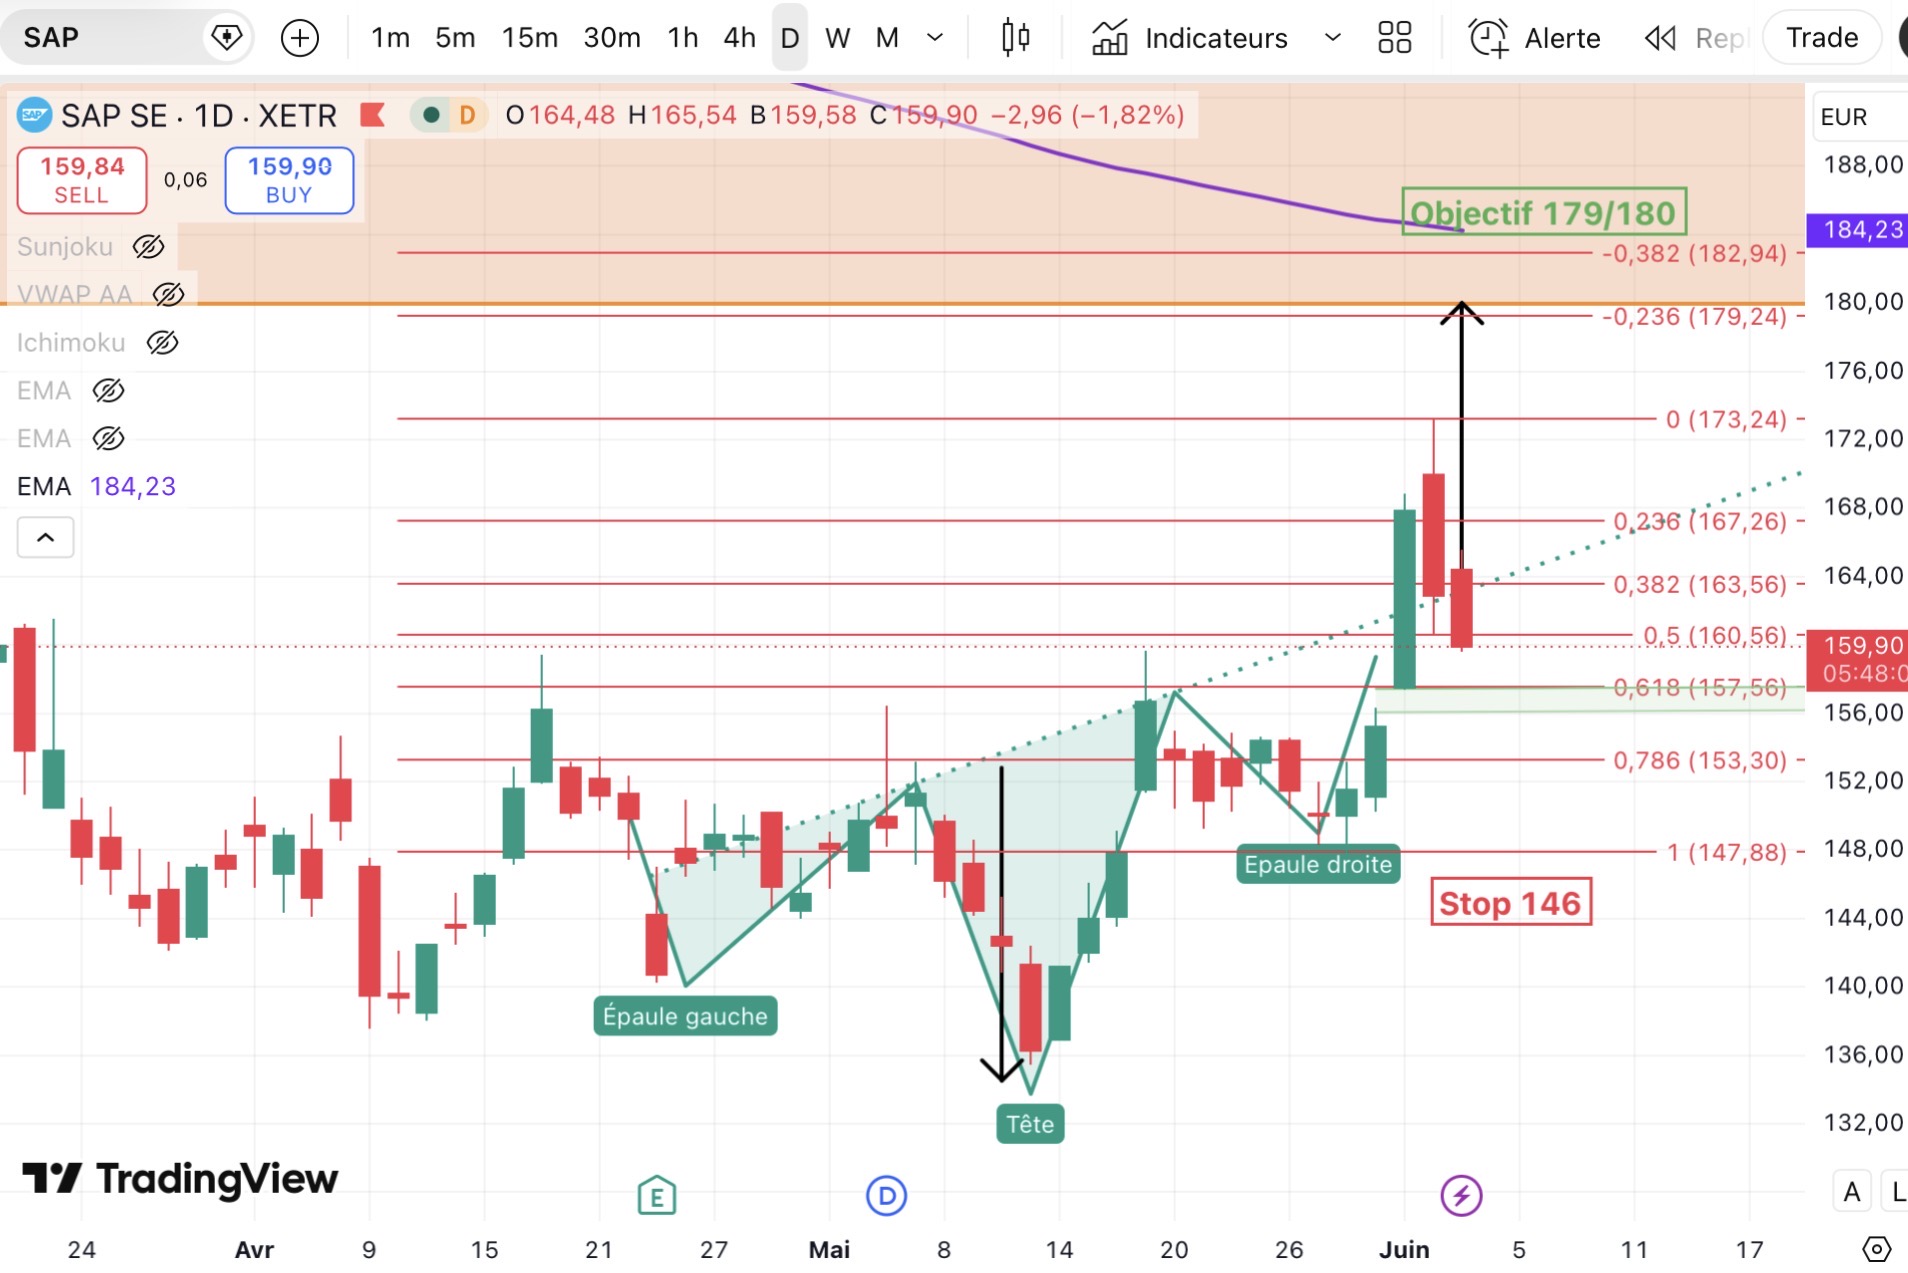Screen dimensions: 1908x1273
Task: Switch to the monthly M timeframe
Action: [887, 38]
